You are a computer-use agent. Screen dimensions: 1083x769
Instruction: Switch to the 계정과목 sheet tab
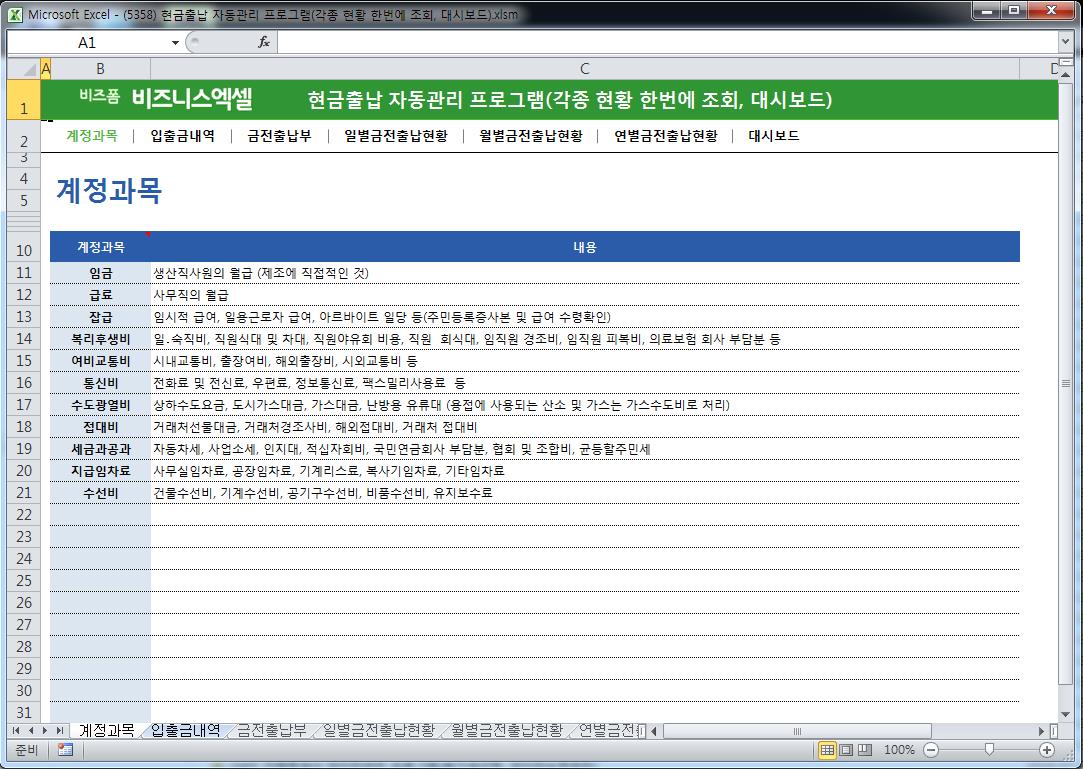tap(106, 730)
